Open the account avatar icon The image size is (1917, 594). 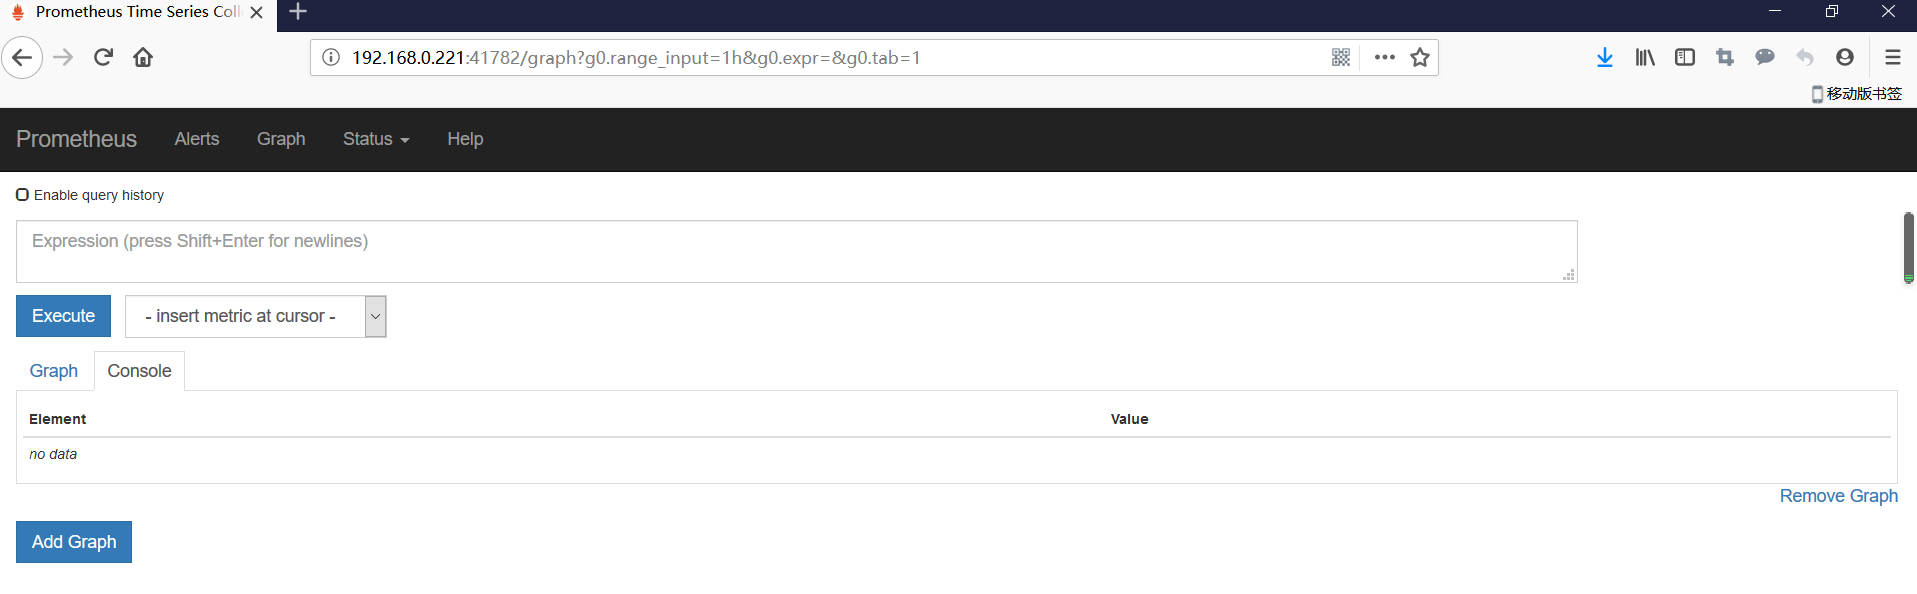click(1845, 57)
